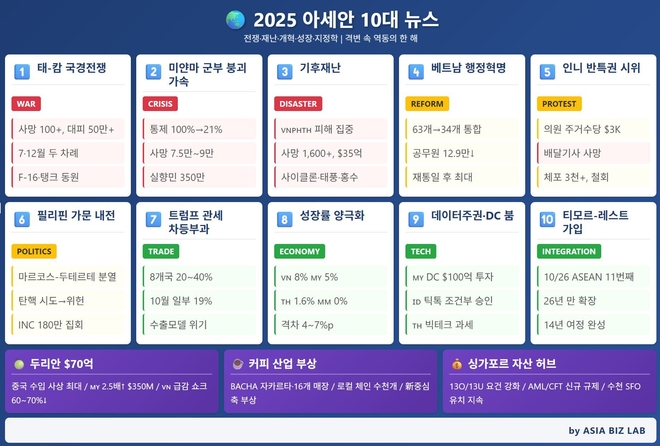
Task: Click the 2025 아세안 10대 뉴스 title
Action: tap(343, 19)
